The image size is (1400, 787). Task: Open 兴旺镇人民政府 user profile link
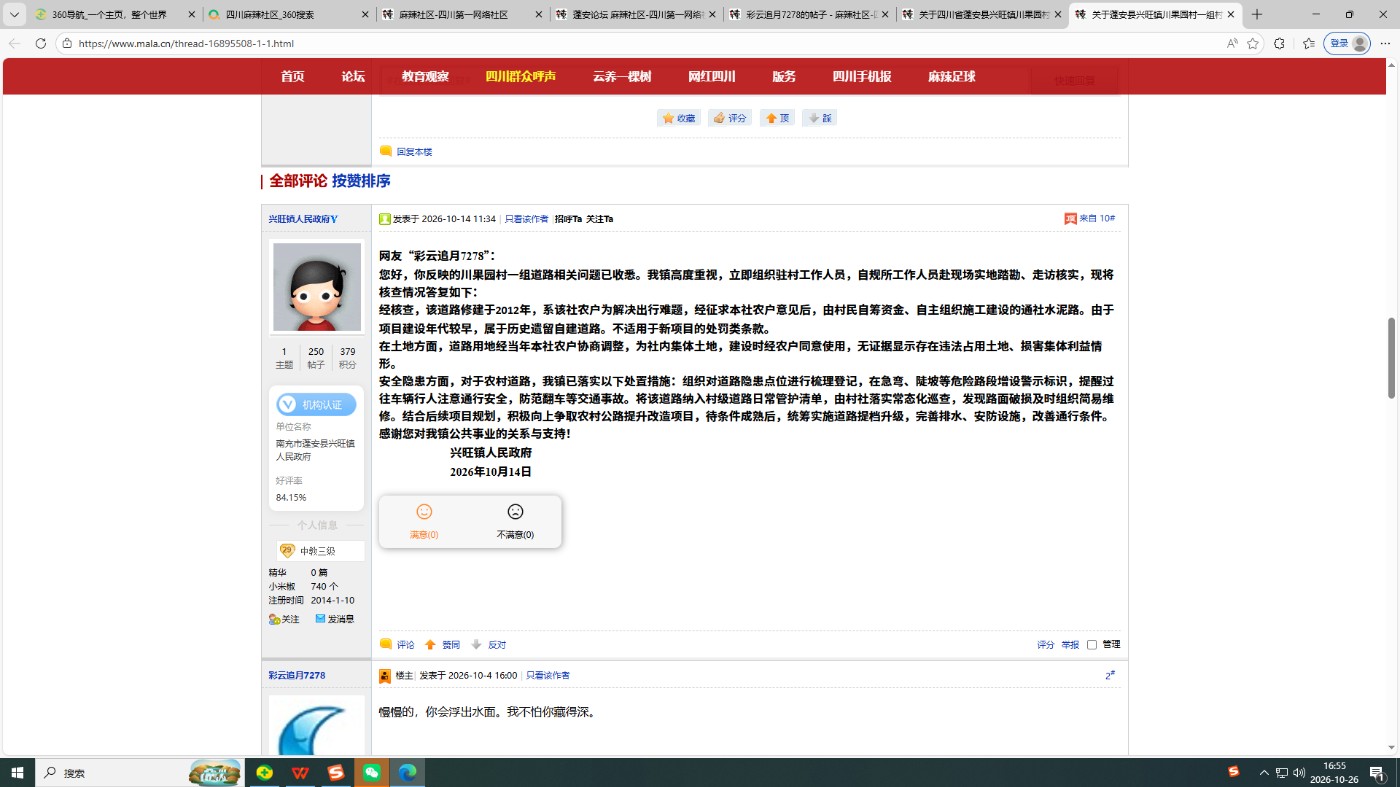[303, 219]
